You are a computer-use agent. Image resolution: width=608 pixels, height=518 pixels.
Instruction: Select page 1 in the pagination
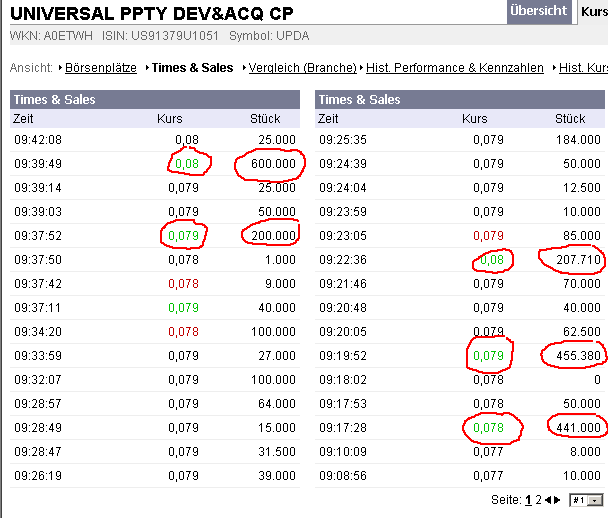528,499
